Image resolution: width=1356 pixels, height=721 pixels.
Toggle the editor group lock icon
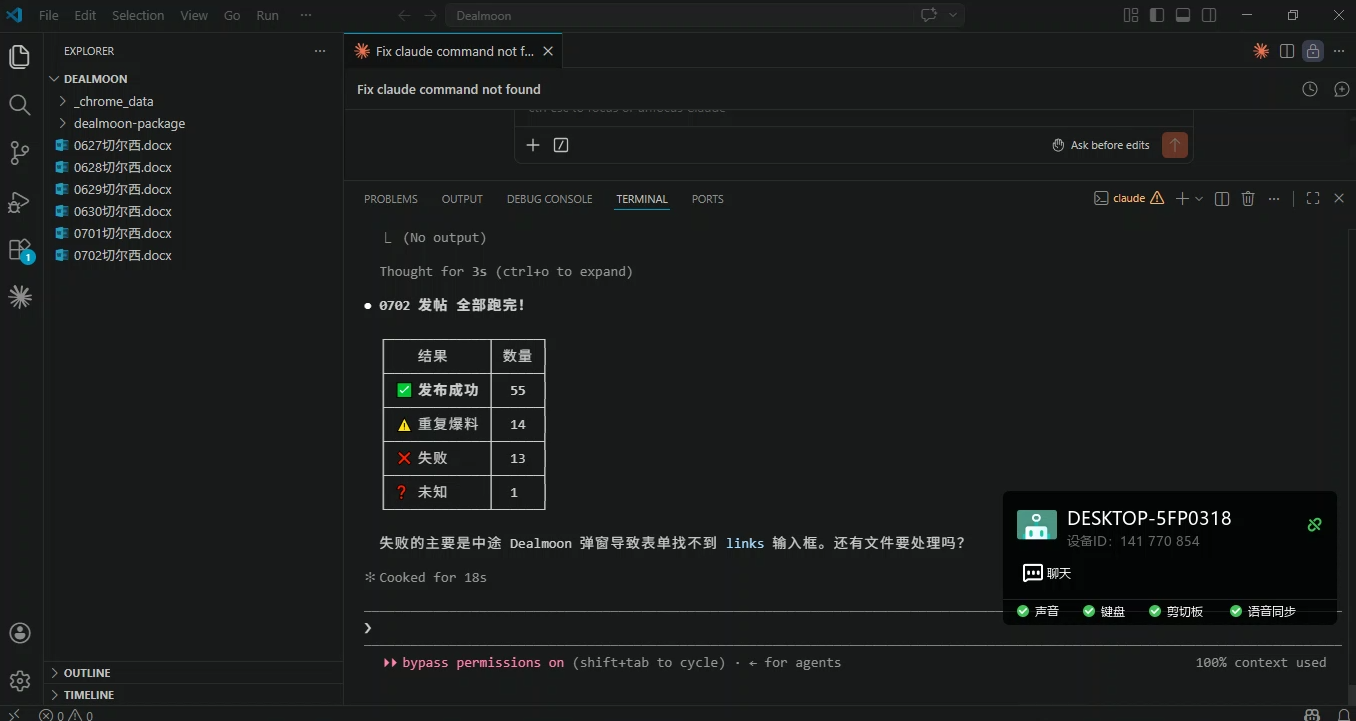coord(1313,51)
